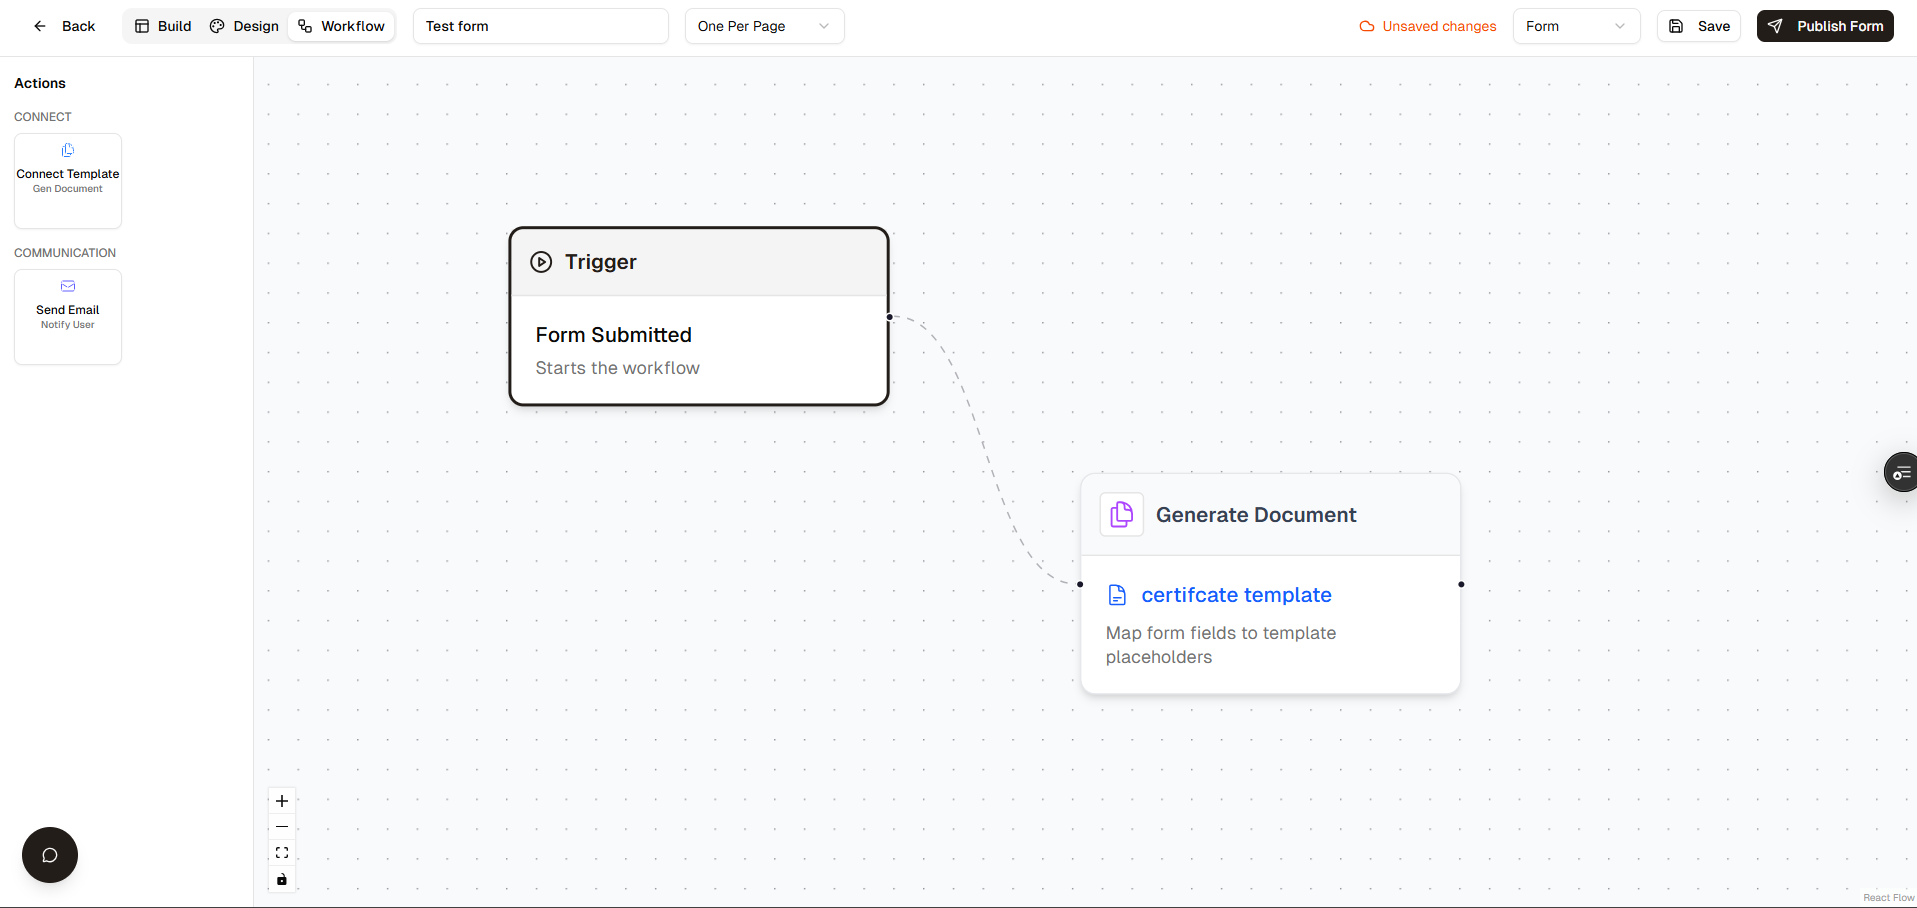1917x908 pixels.
Task: Open the One Per Page dropdown
Action: pos(764,26)
